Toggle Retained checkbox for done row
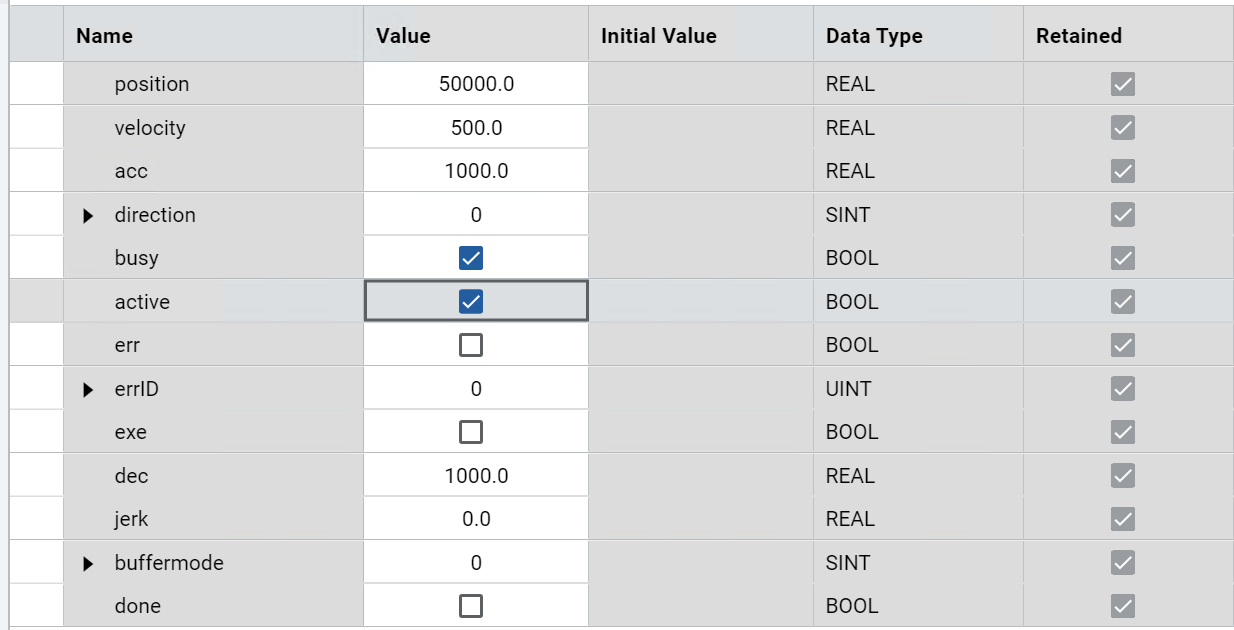 pyautogui.click(x=1123, y=606)
